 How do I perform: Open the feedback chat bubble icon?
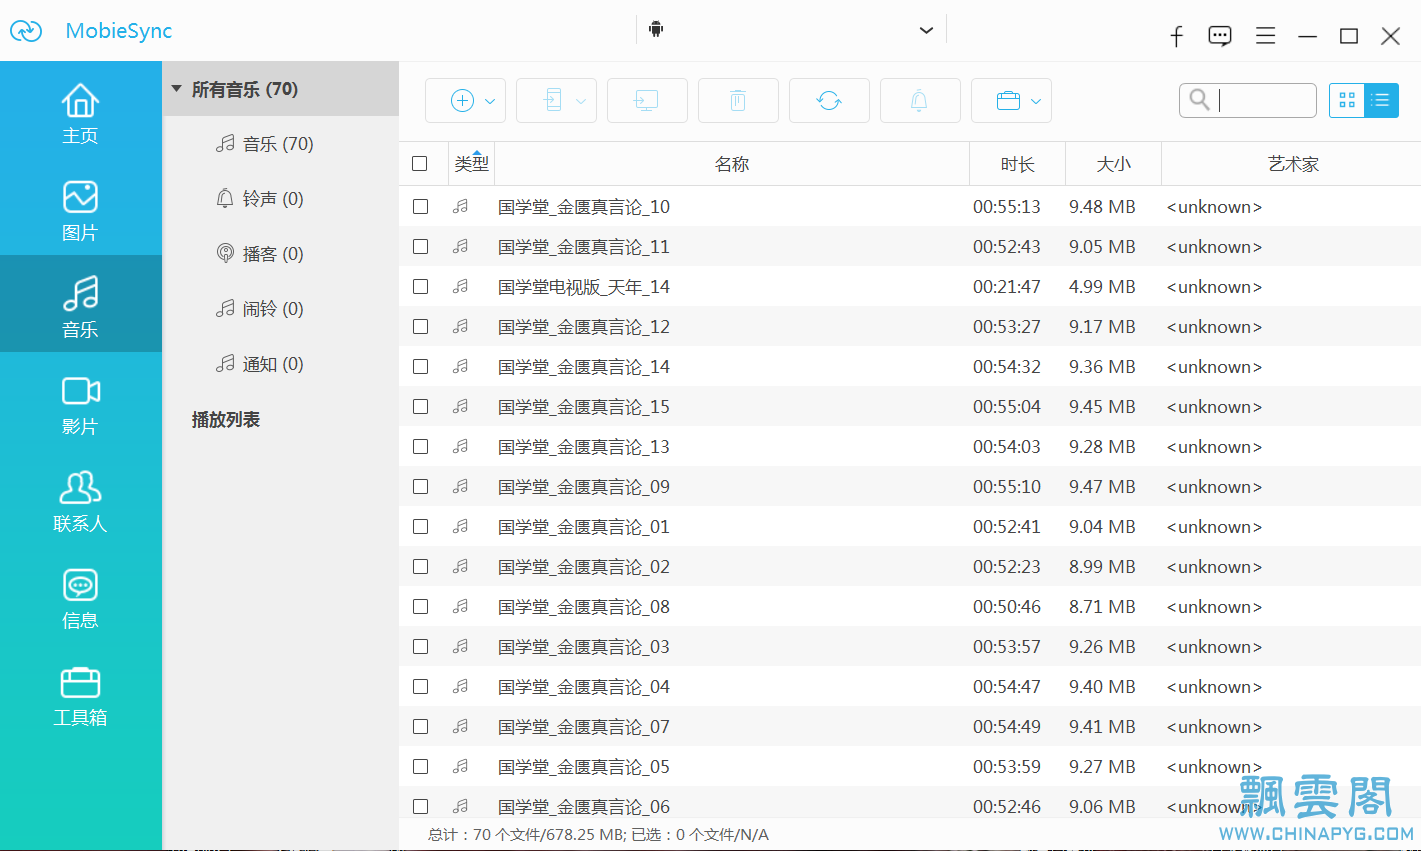point(1220,36)
